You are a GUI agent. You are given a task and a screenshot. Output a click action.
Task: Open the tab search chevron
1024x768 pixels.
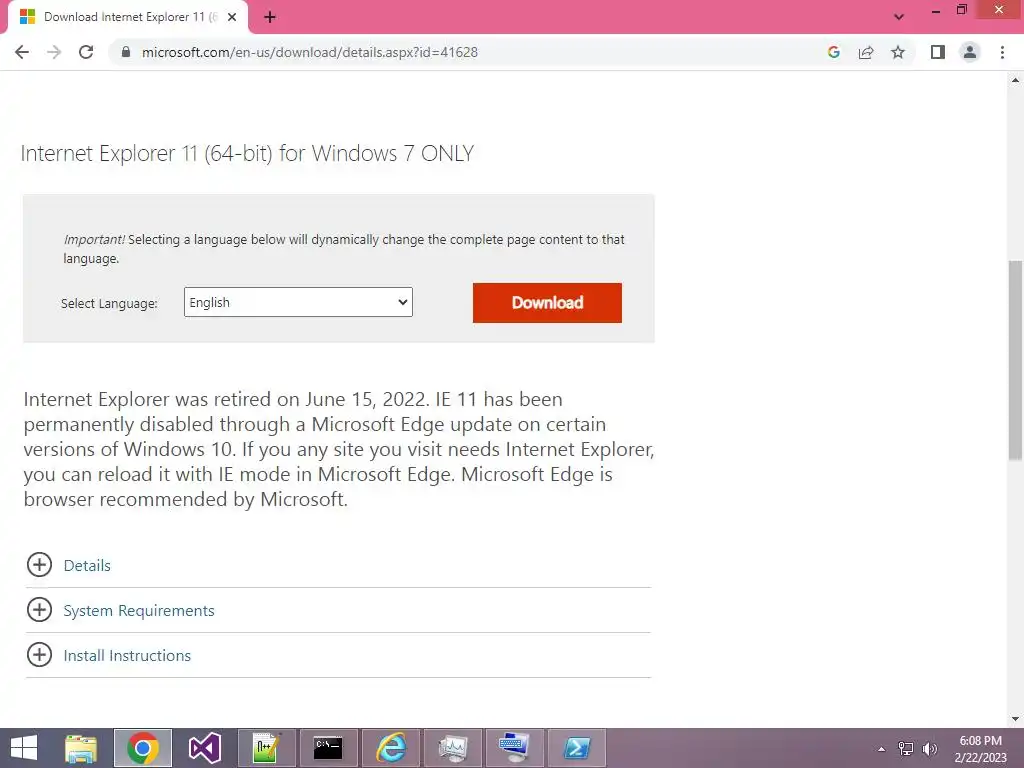899,17
